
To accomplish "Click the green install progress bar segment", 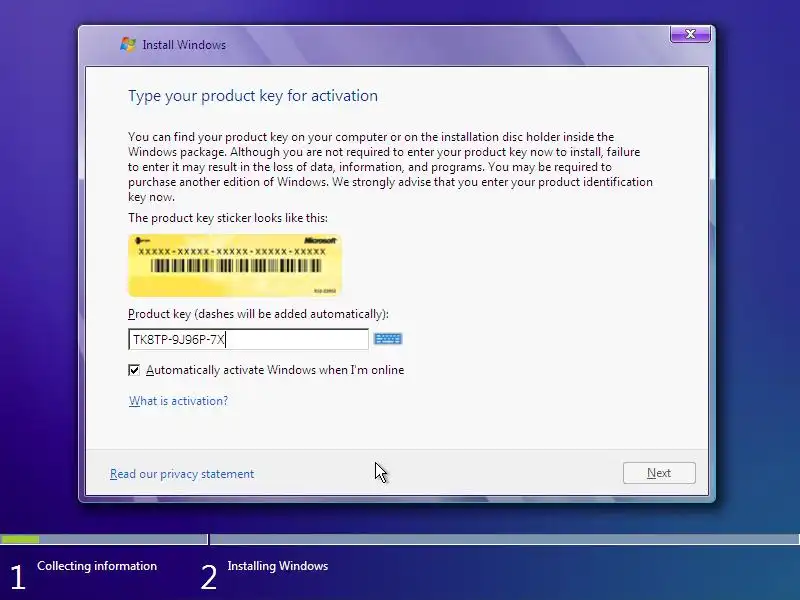I will coord(20,539).
